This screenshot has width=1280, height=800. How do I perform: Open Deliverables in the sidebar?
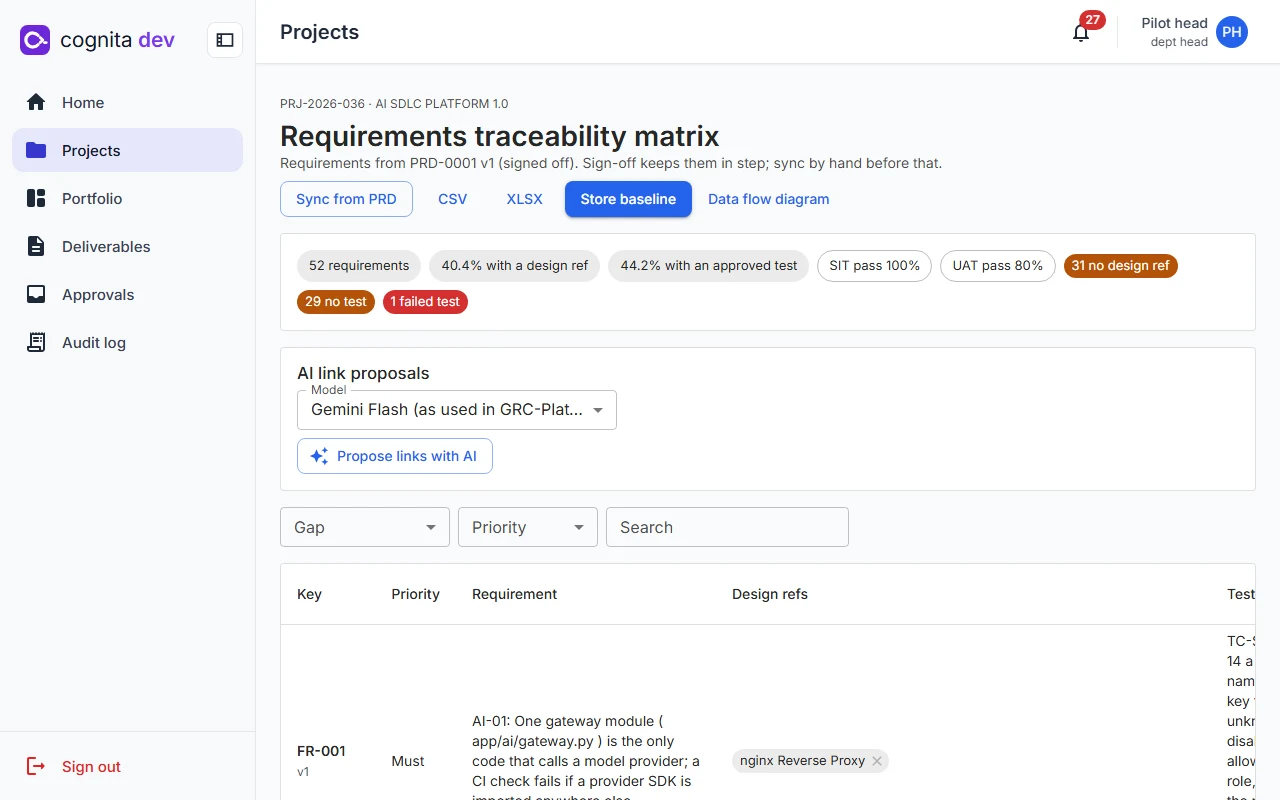(128, 246)
